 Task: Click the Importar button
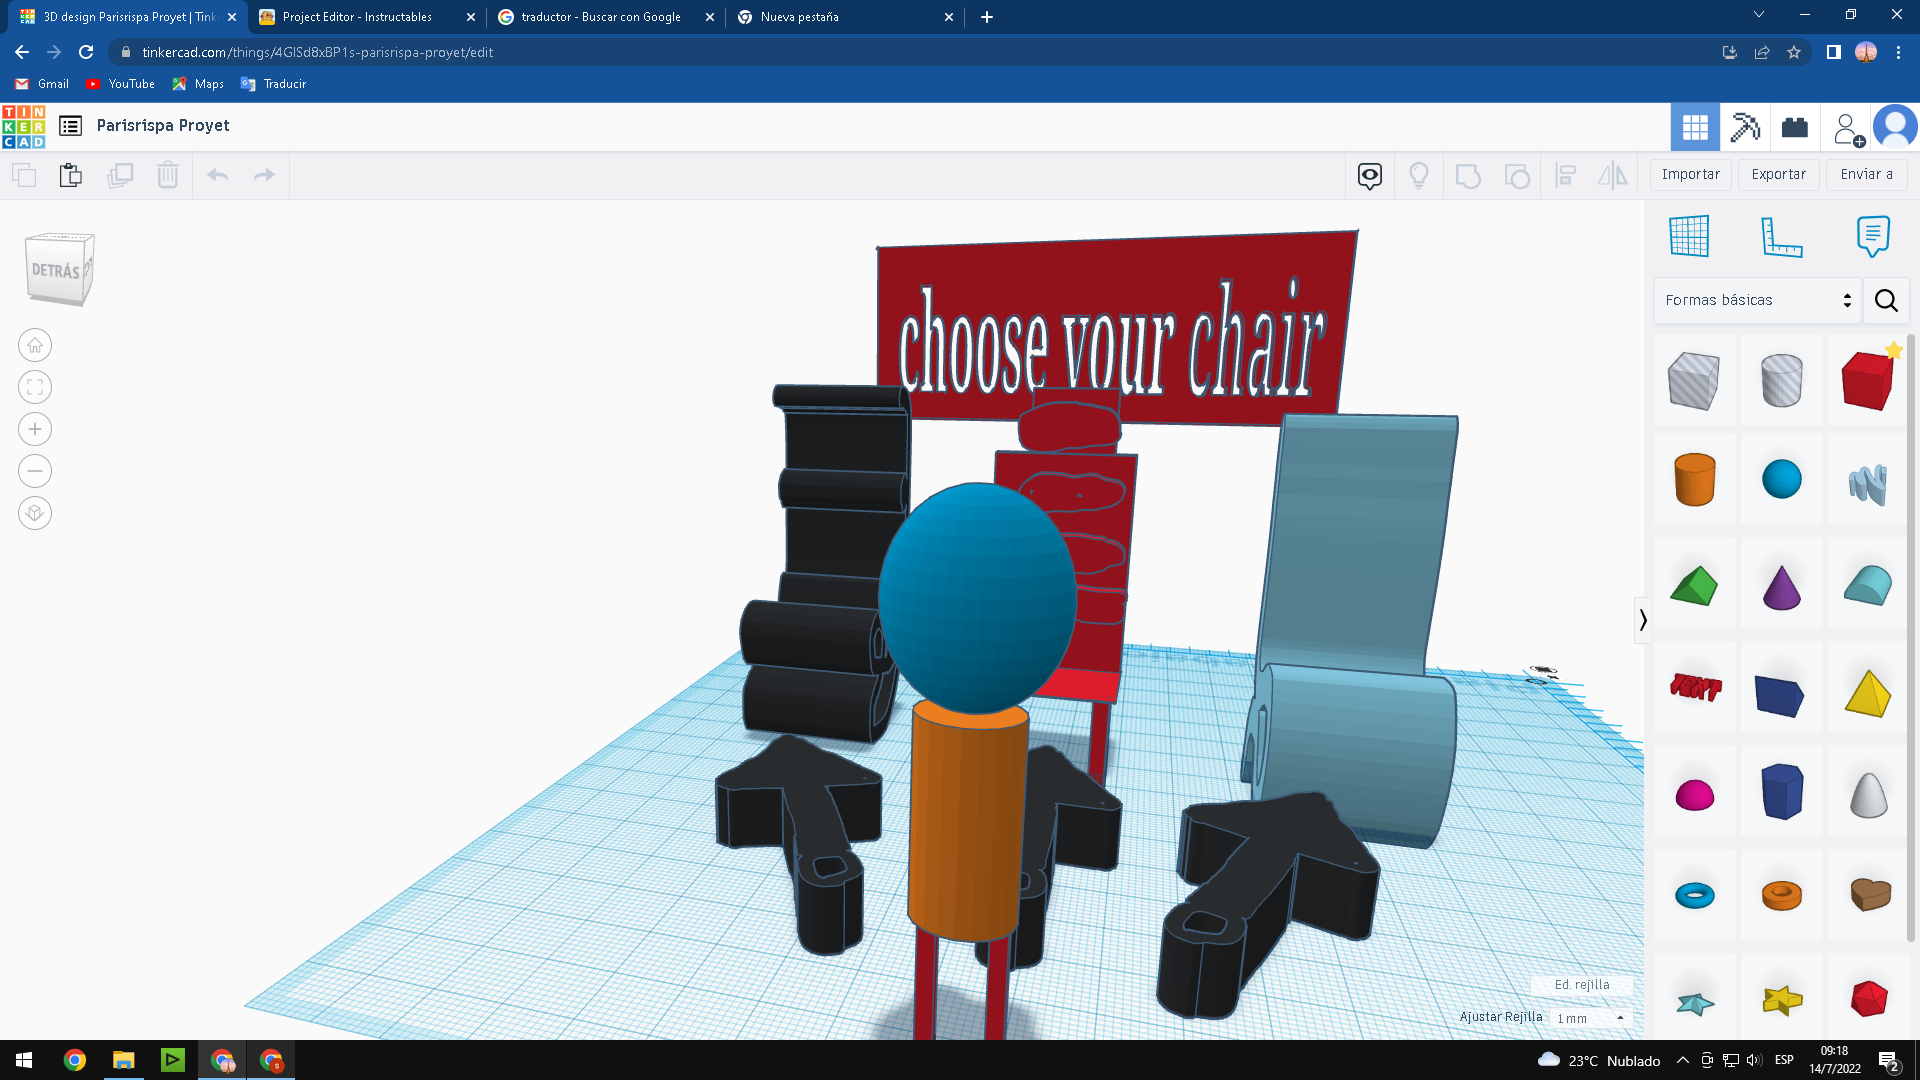point(1690,174)
